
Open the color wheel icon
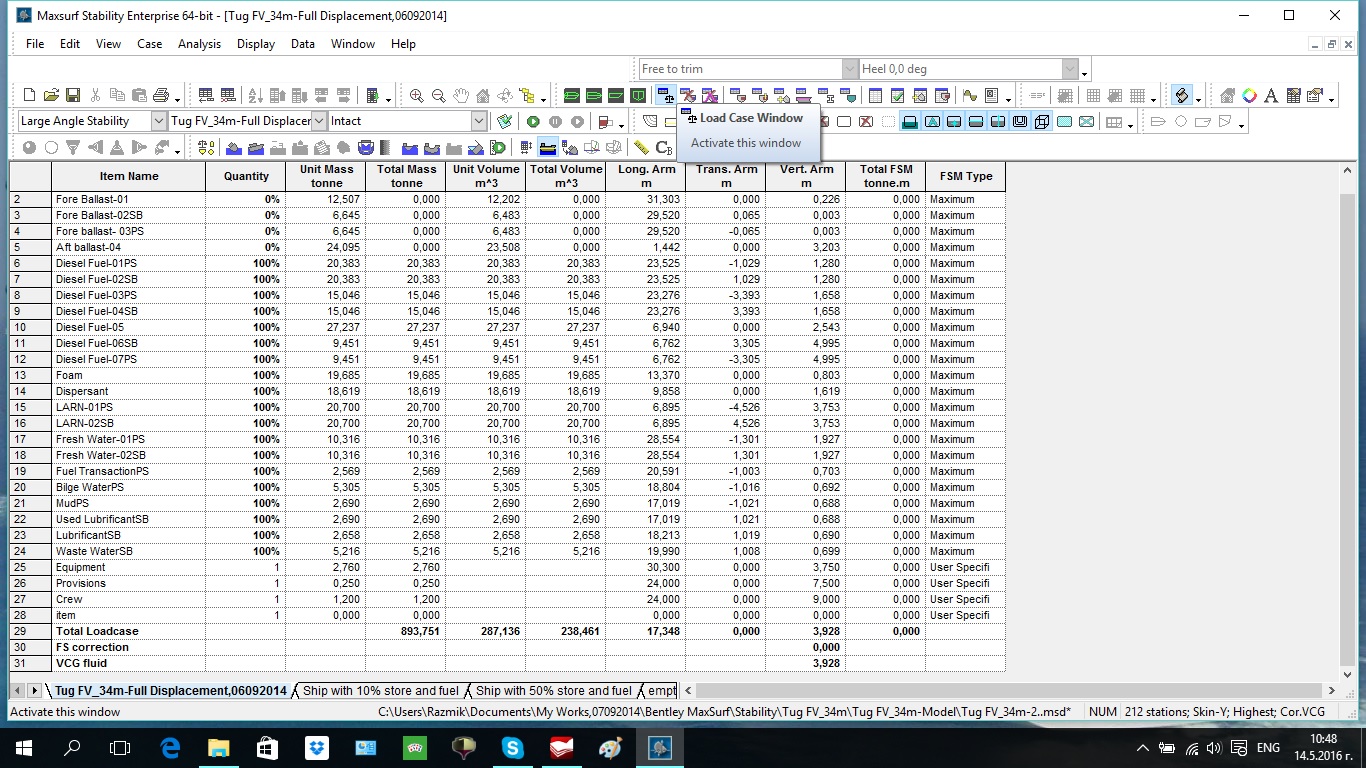tap(1249, 96)
